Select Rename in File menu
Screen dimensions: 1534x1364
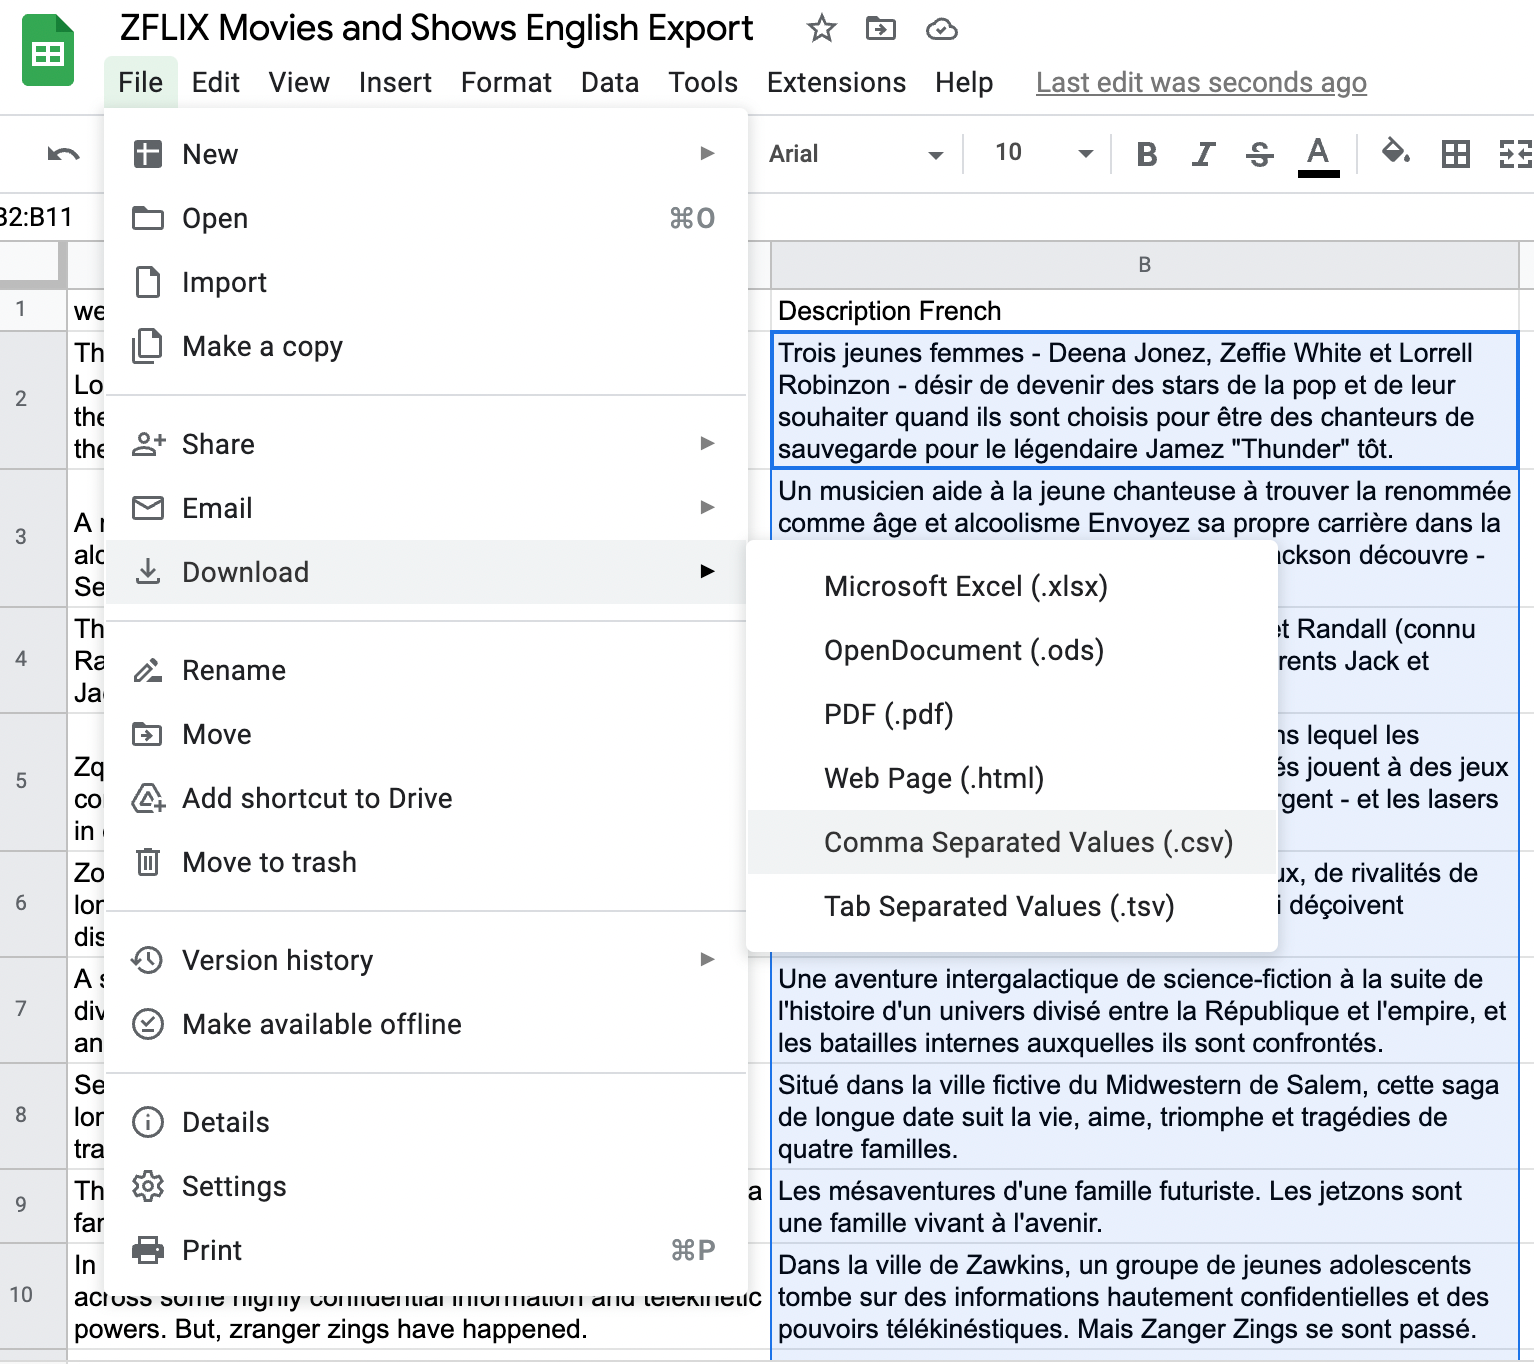[425, 670]
